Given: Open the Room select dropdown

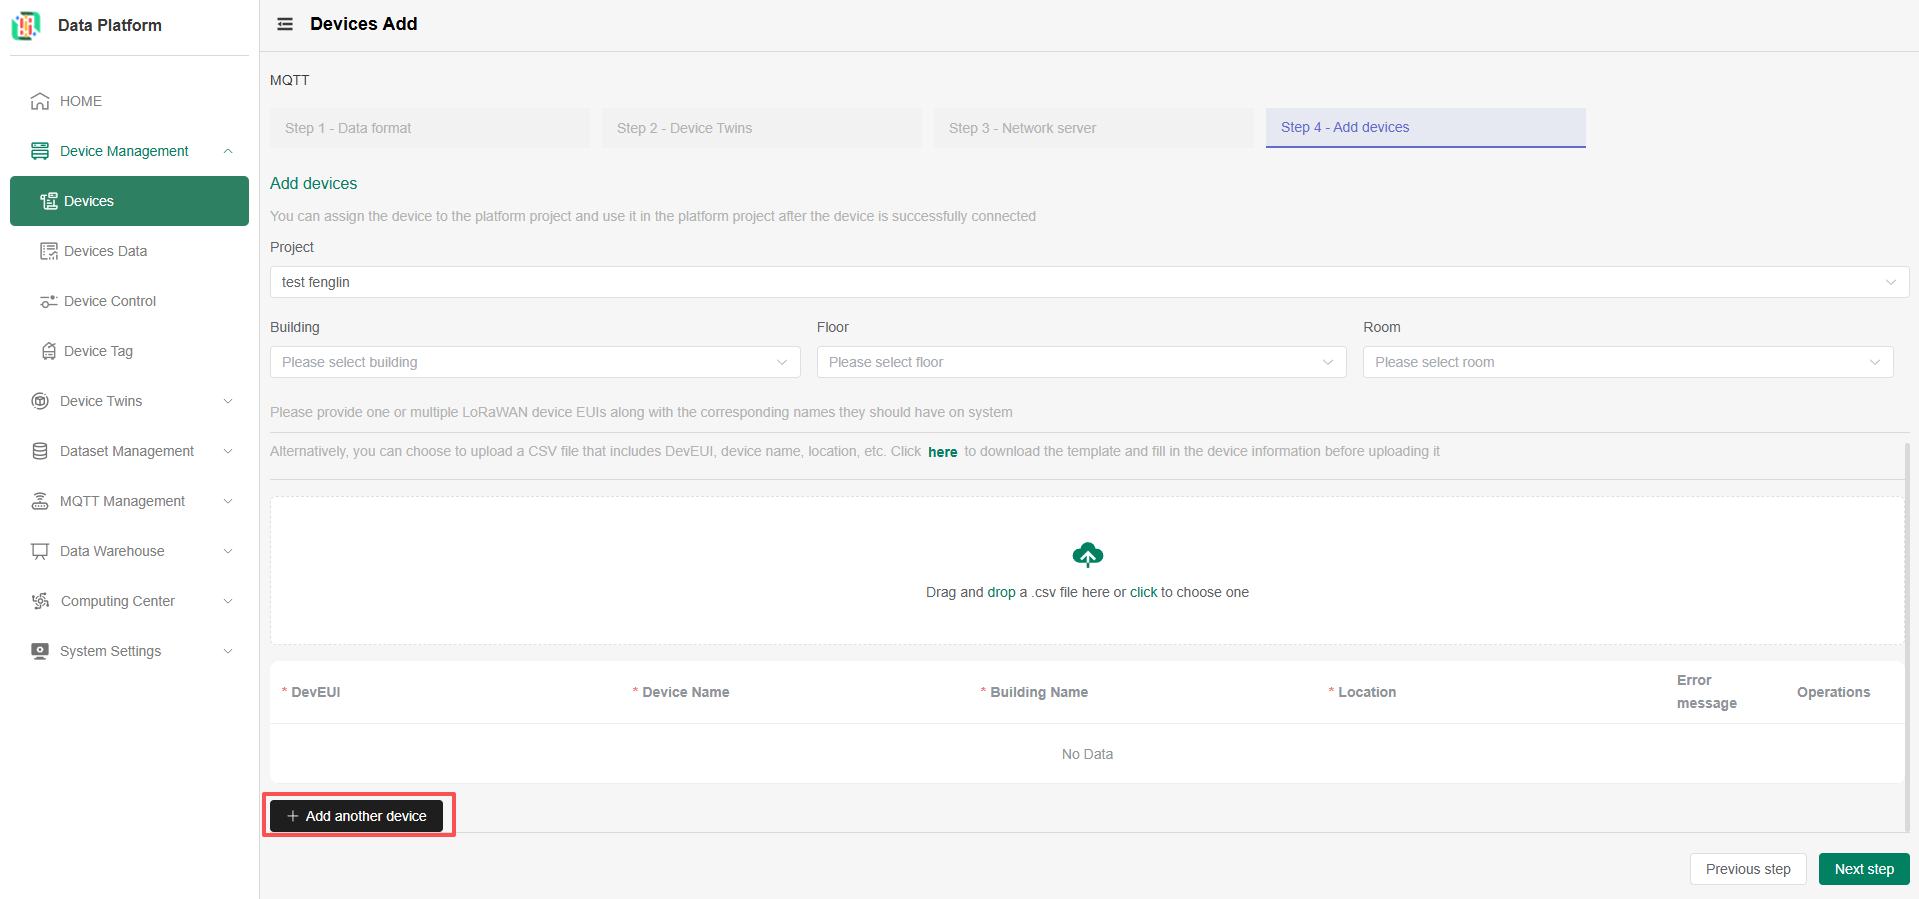Looking at the screenshot, I should (x=1628, y=362).
